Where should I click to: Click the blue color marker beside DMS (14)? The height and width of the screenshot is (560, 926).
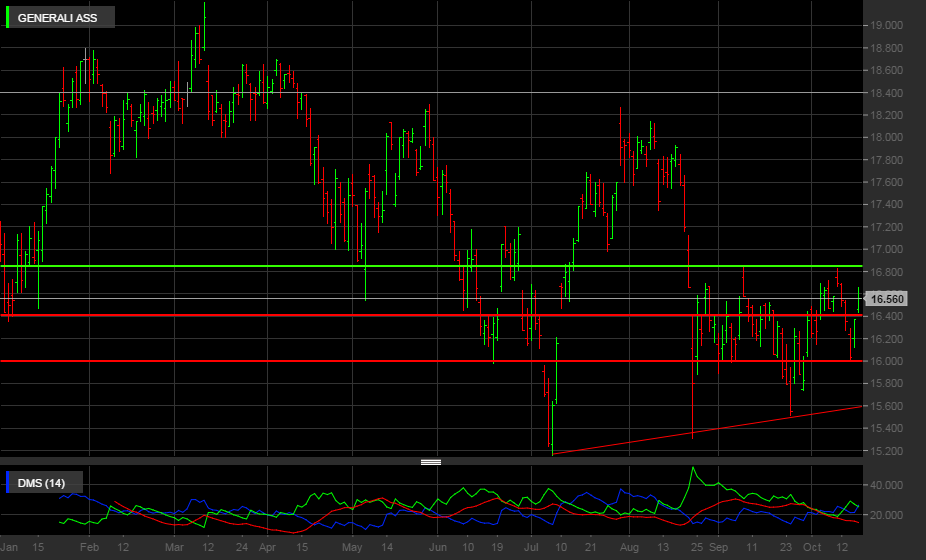click(x=7, y=483)
